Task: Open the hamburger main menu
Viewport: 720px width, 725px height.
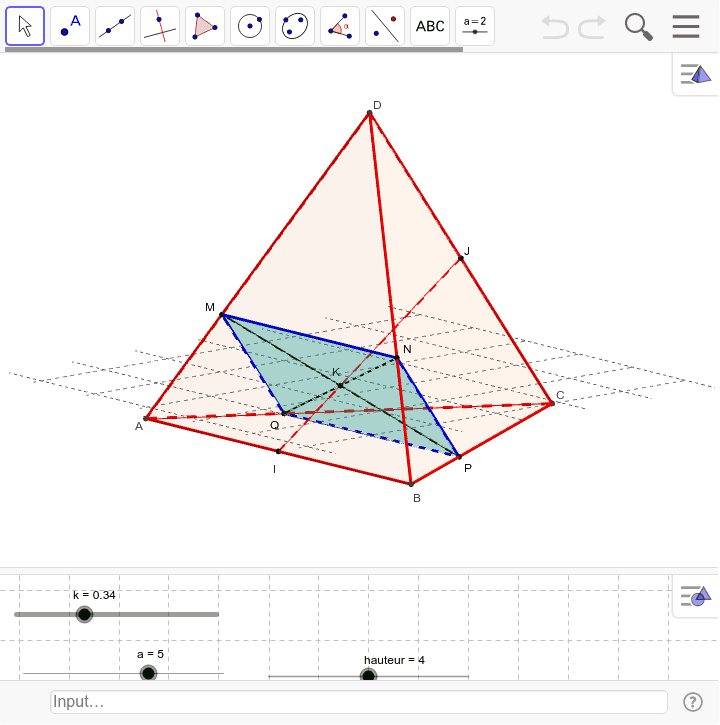Action: click(686, 26)
